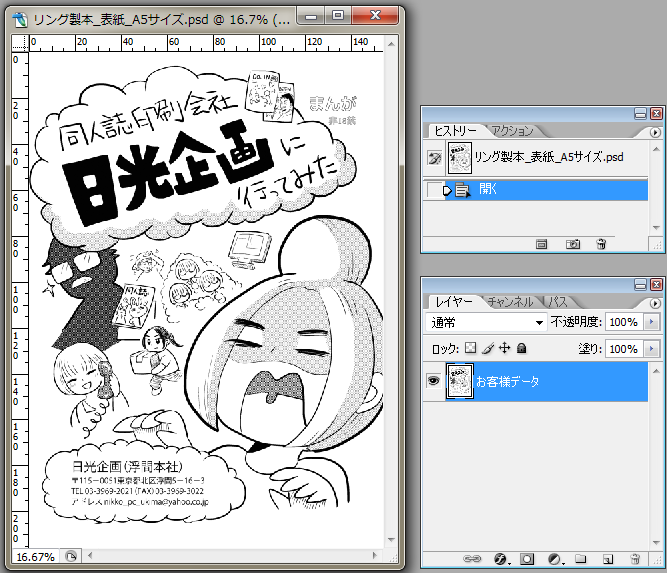
Task: Toggle lock transparent pixels
Action: (470, 348)
